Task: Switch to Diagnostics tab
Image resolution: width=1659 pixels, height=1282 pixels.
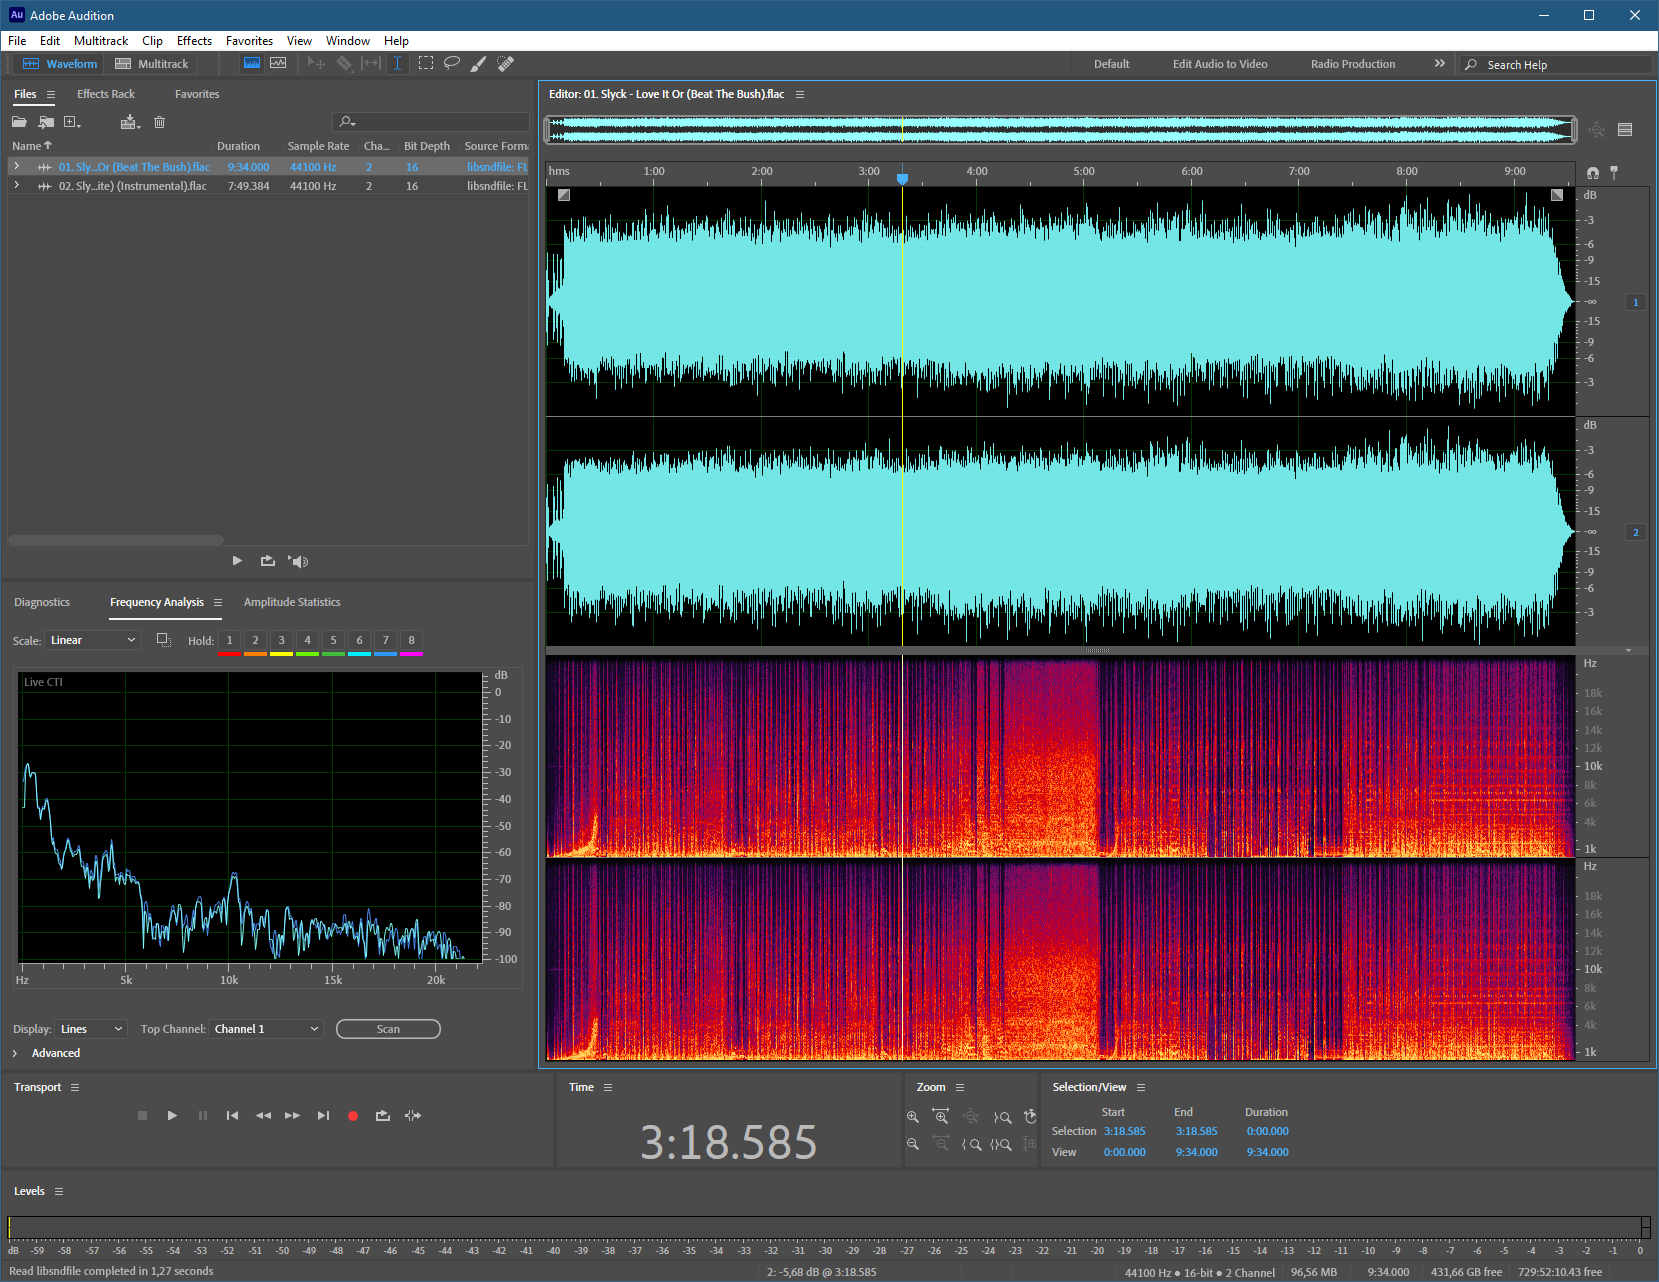Action: [x=42, y=602]
